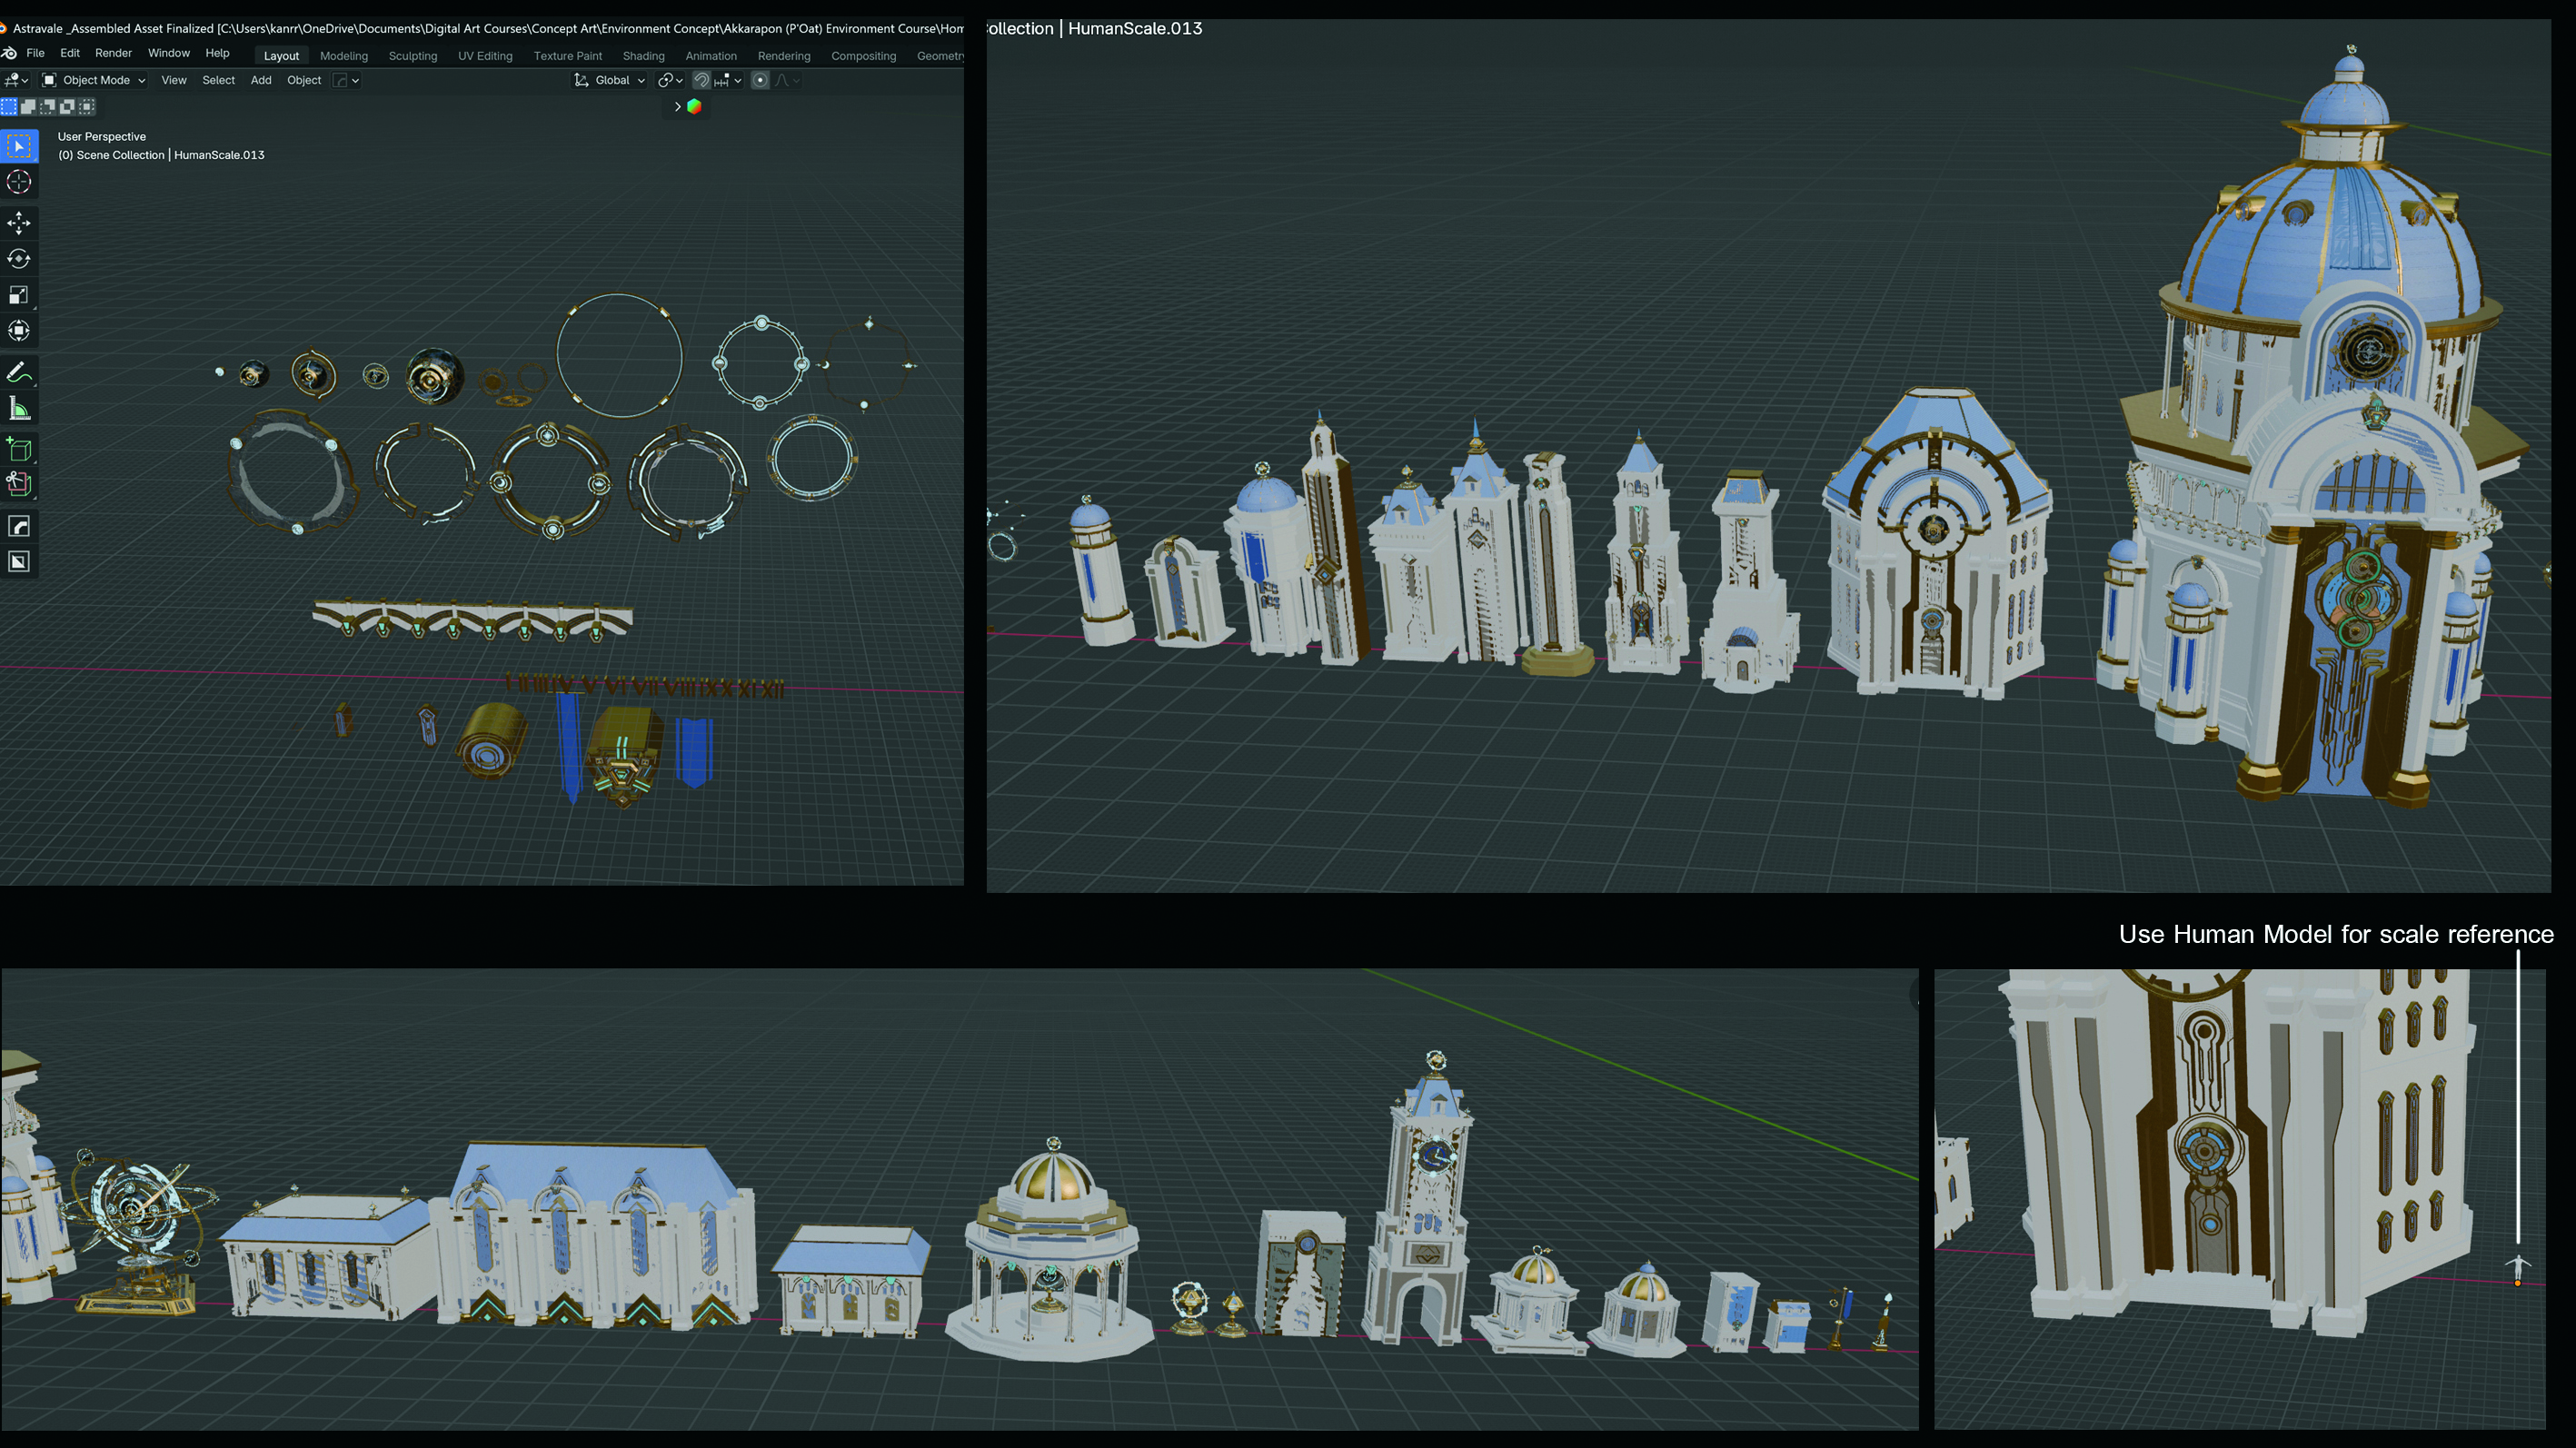Image resolution: width=2576 pixels, height=1448 pixels.
Task: Expand the chevron beside the colored cube
Action: tap(677, 106)
